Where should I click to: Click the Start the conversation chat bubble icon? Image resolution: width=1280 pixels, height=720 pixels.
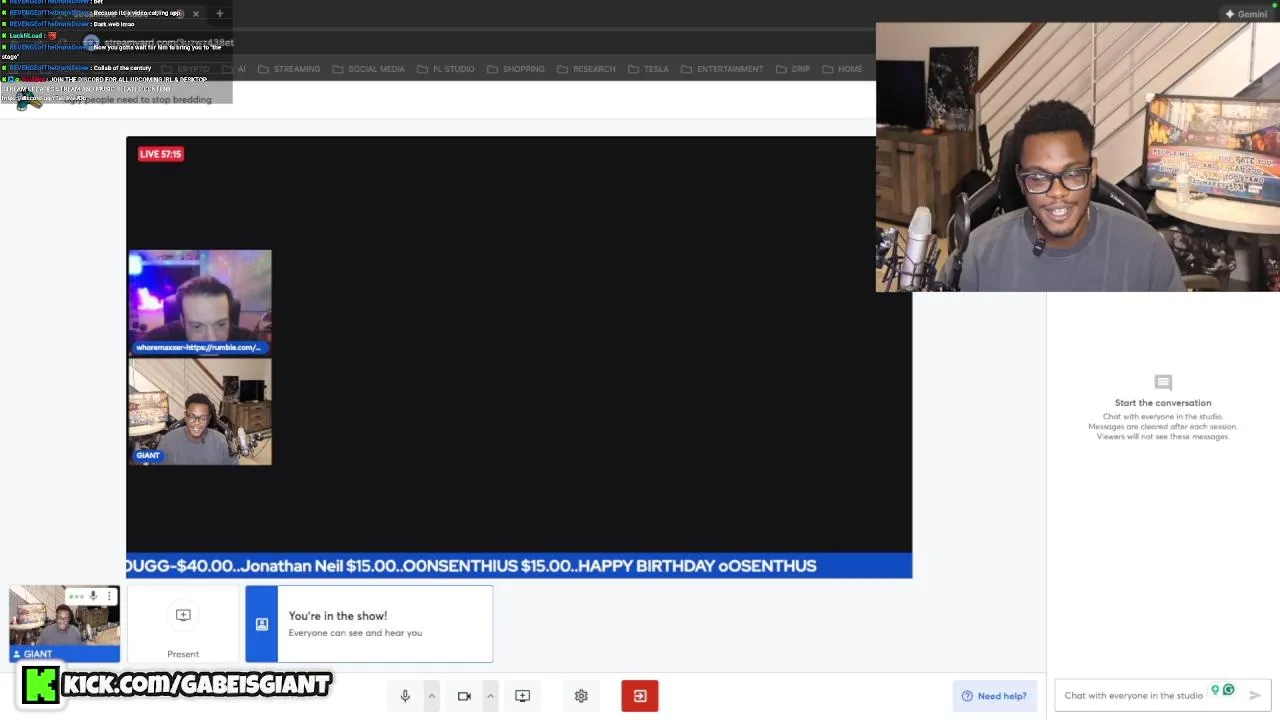[x=1163, y=382]
